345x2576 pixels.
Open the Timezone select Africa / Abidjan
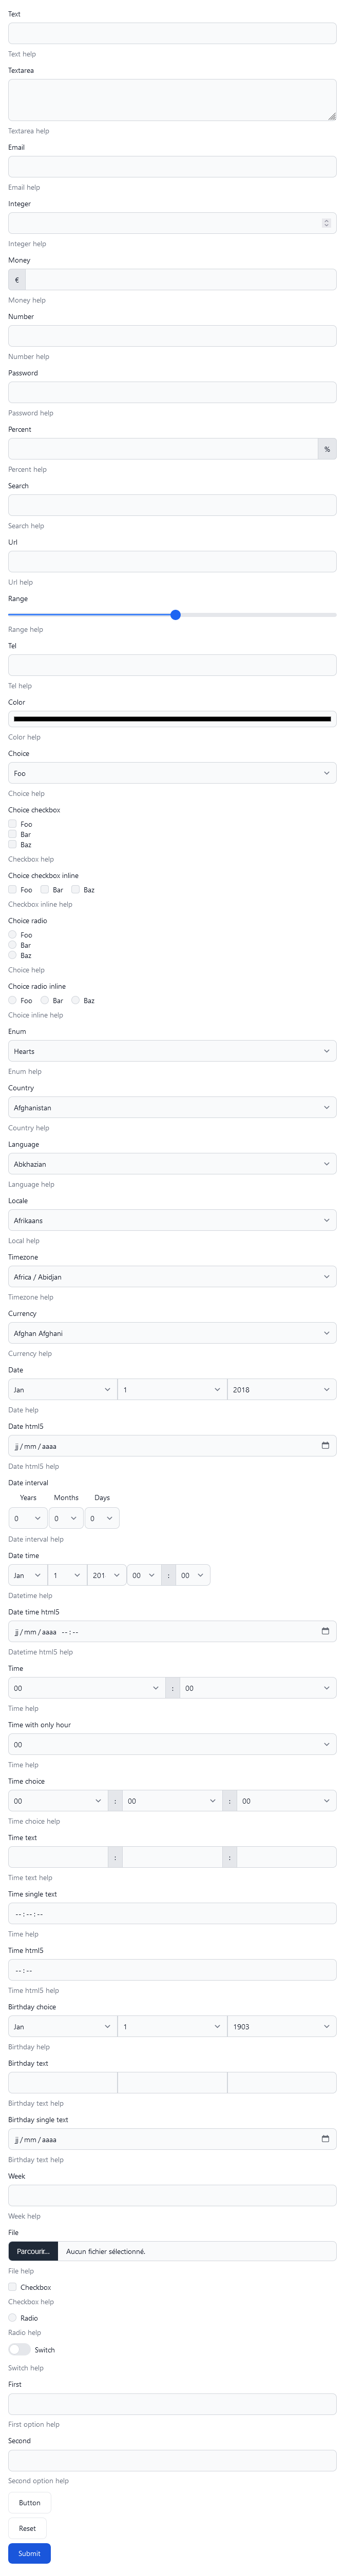pyautogui.click(x=172, y=1276)
